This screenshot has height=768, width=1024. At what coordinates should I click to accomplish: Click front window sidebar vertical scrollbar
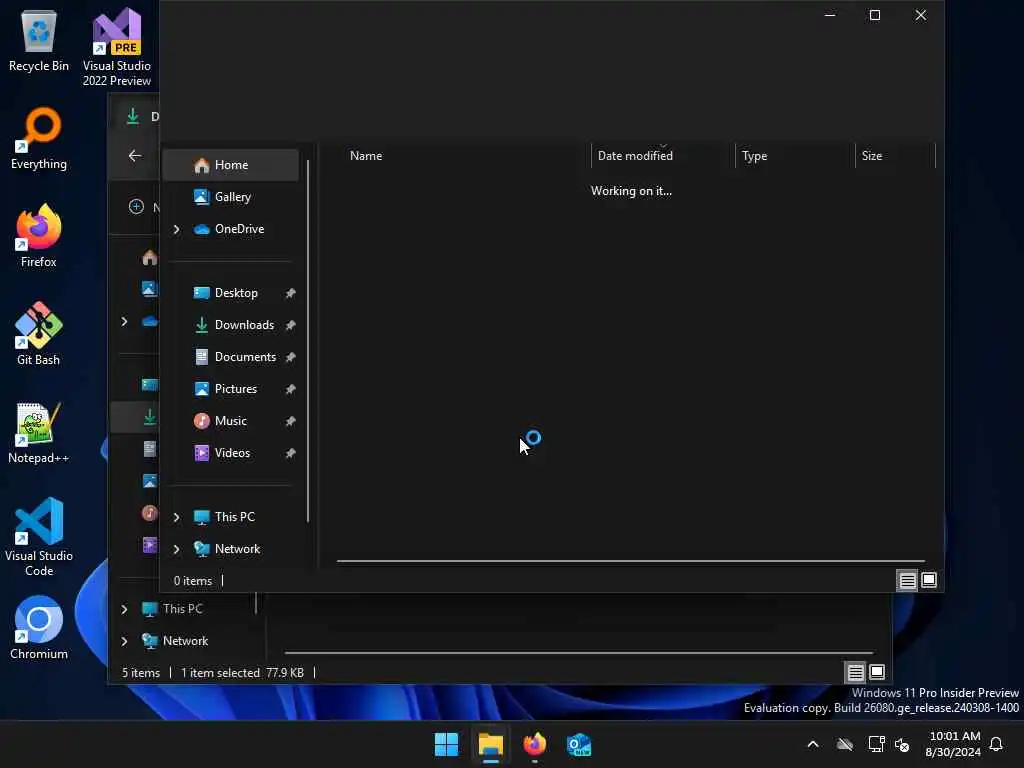click(x=308, y=340)
